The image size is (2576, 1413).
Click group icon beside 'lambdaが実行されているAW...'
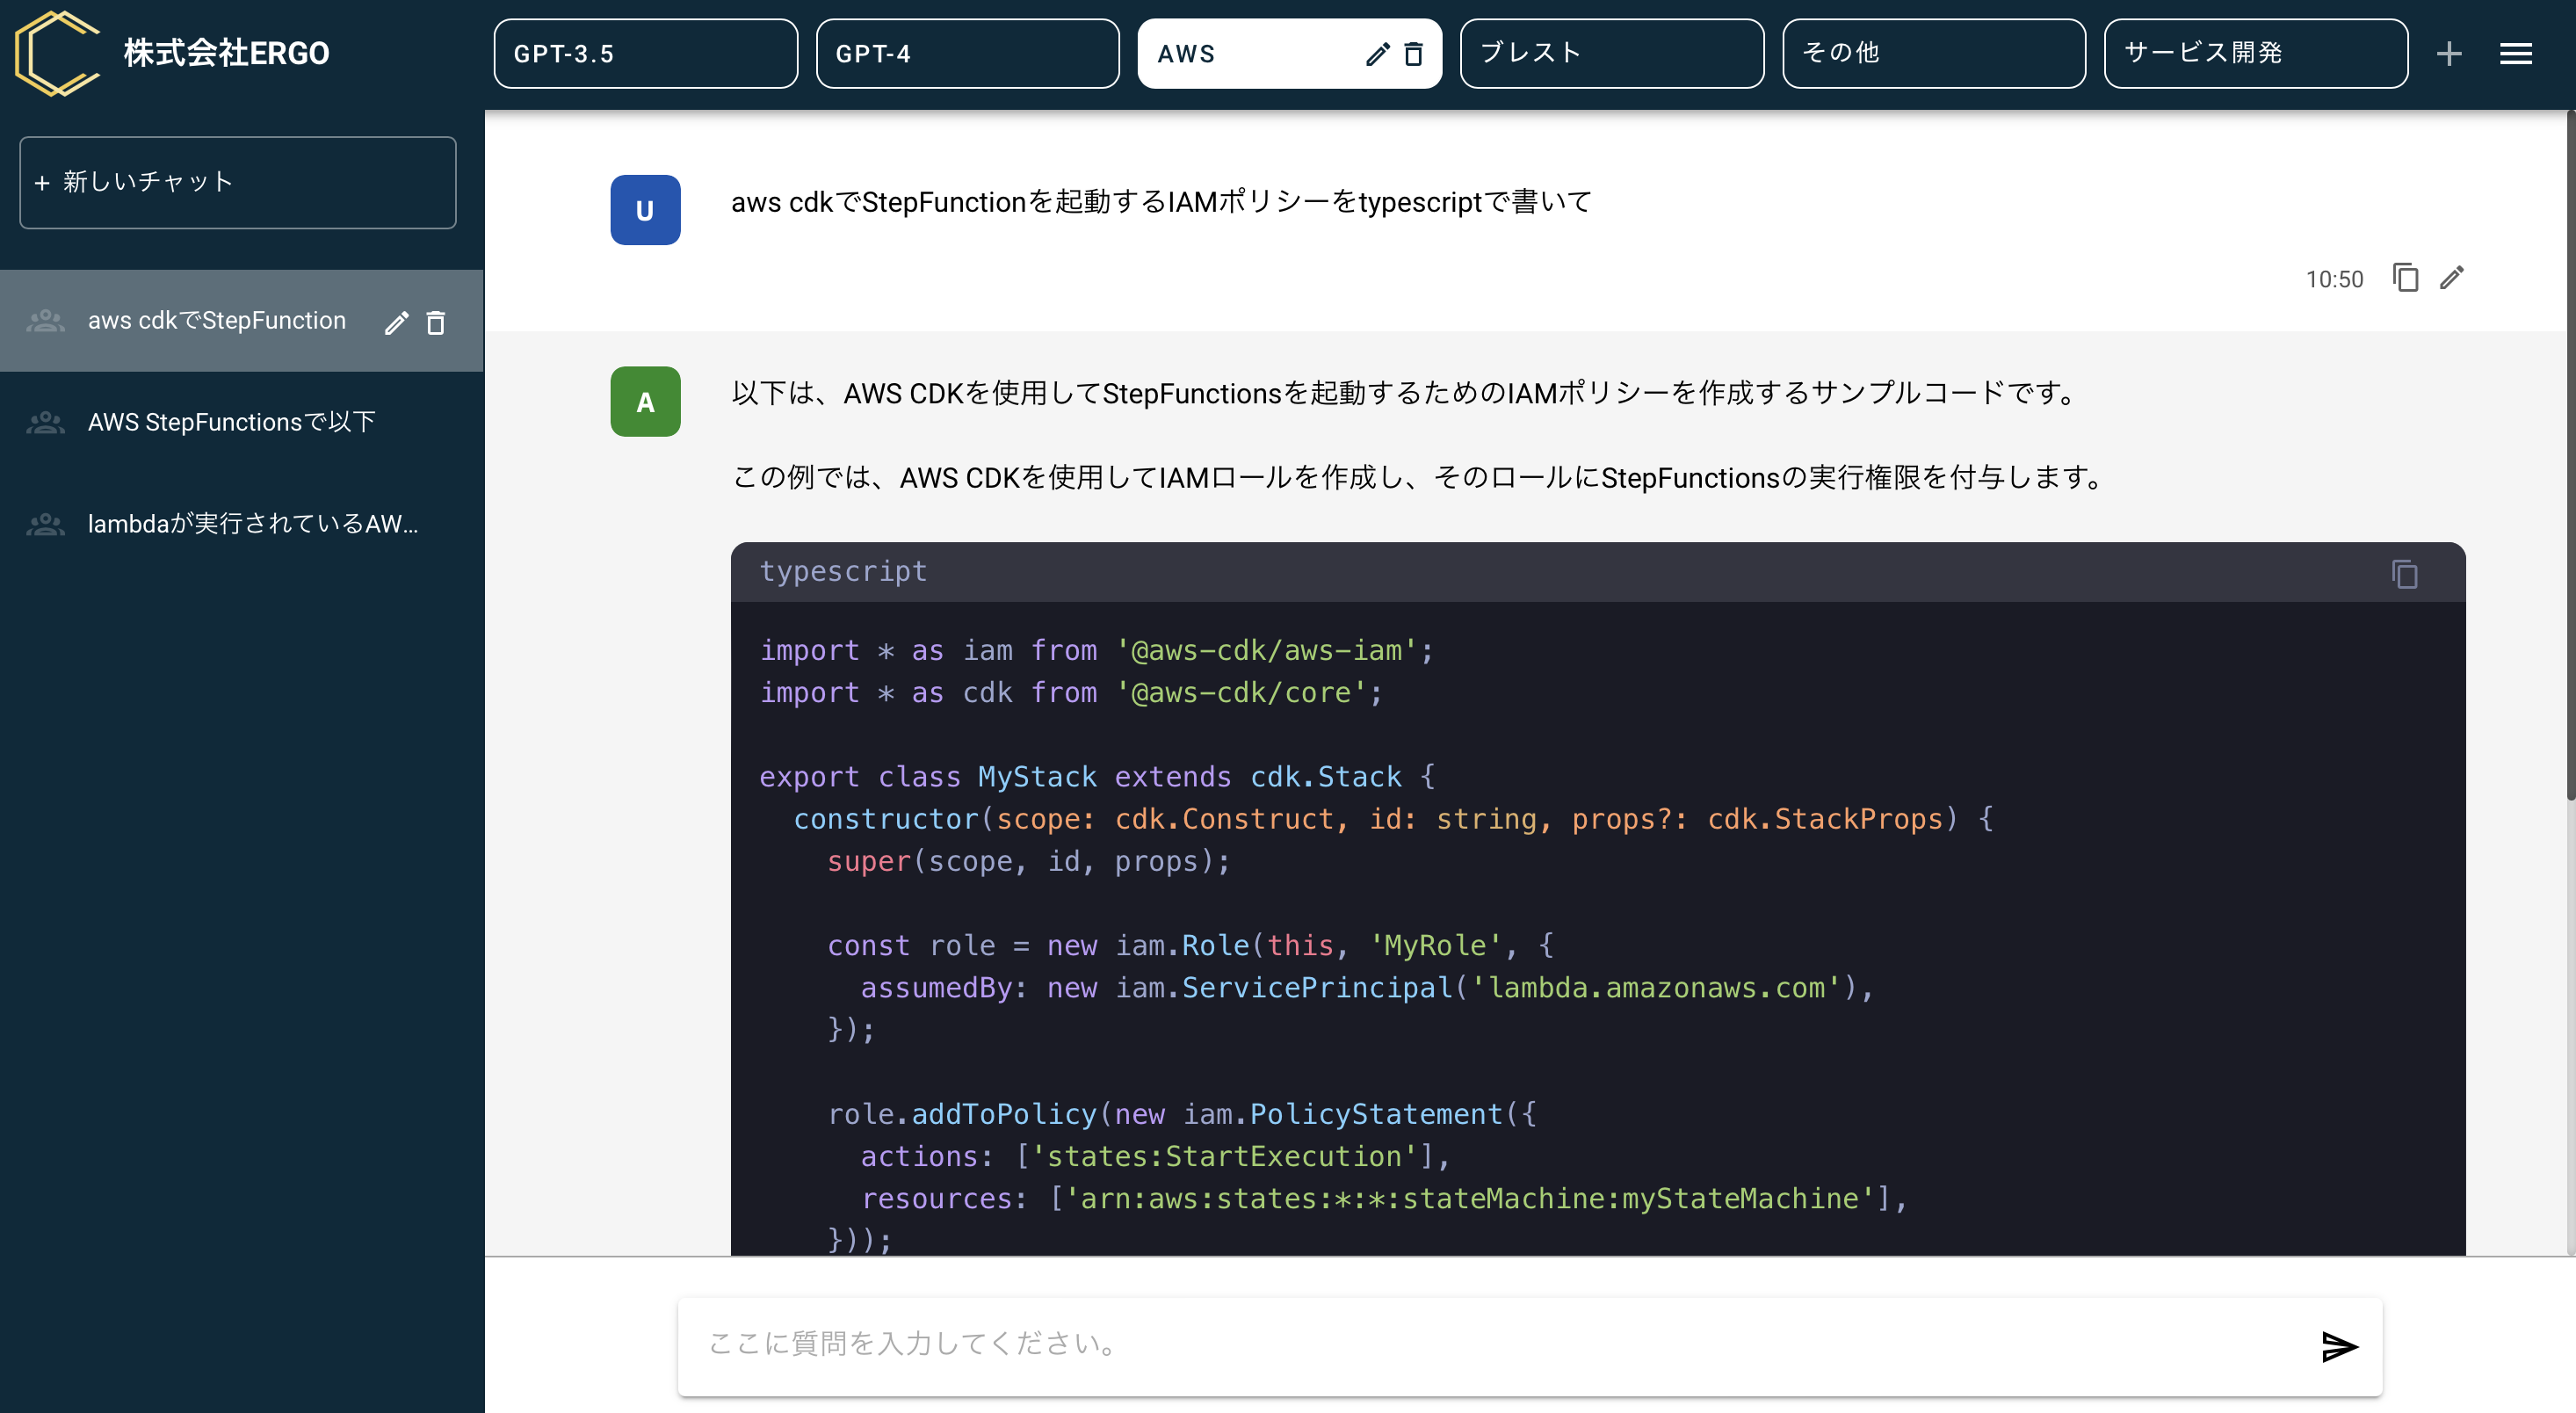click(x=45, y=524)
